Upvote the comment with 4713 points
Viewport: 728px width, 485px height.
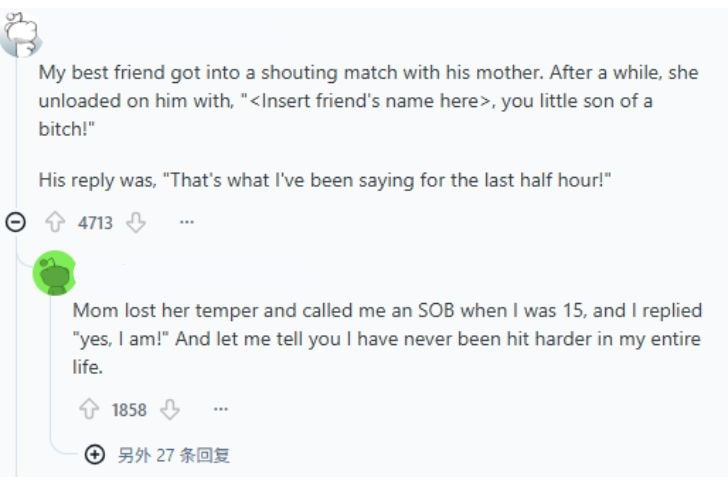coord(58,223)
